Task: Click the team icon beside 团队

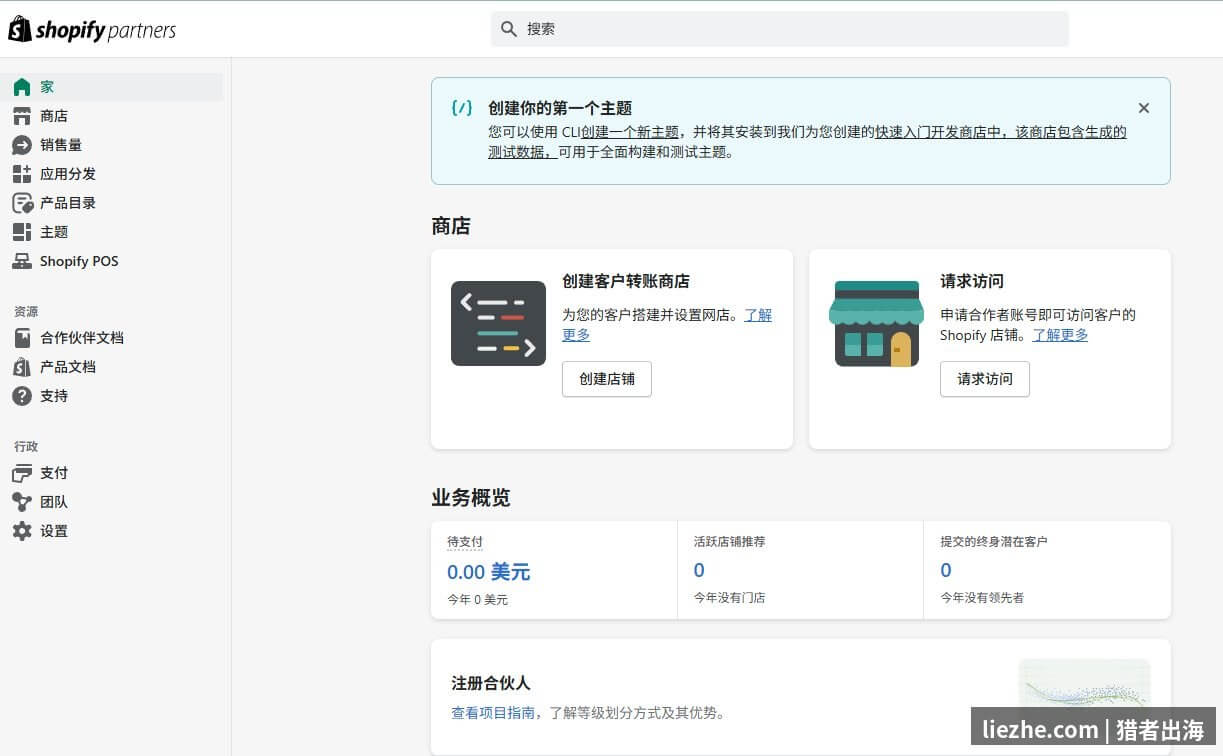Action: coord(22,502)
